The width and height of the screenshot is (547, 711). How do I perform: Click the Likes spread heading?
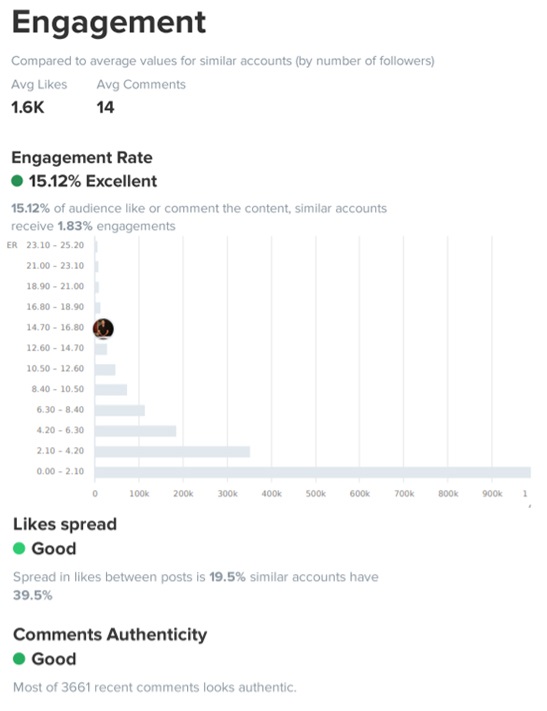(65, 524)
